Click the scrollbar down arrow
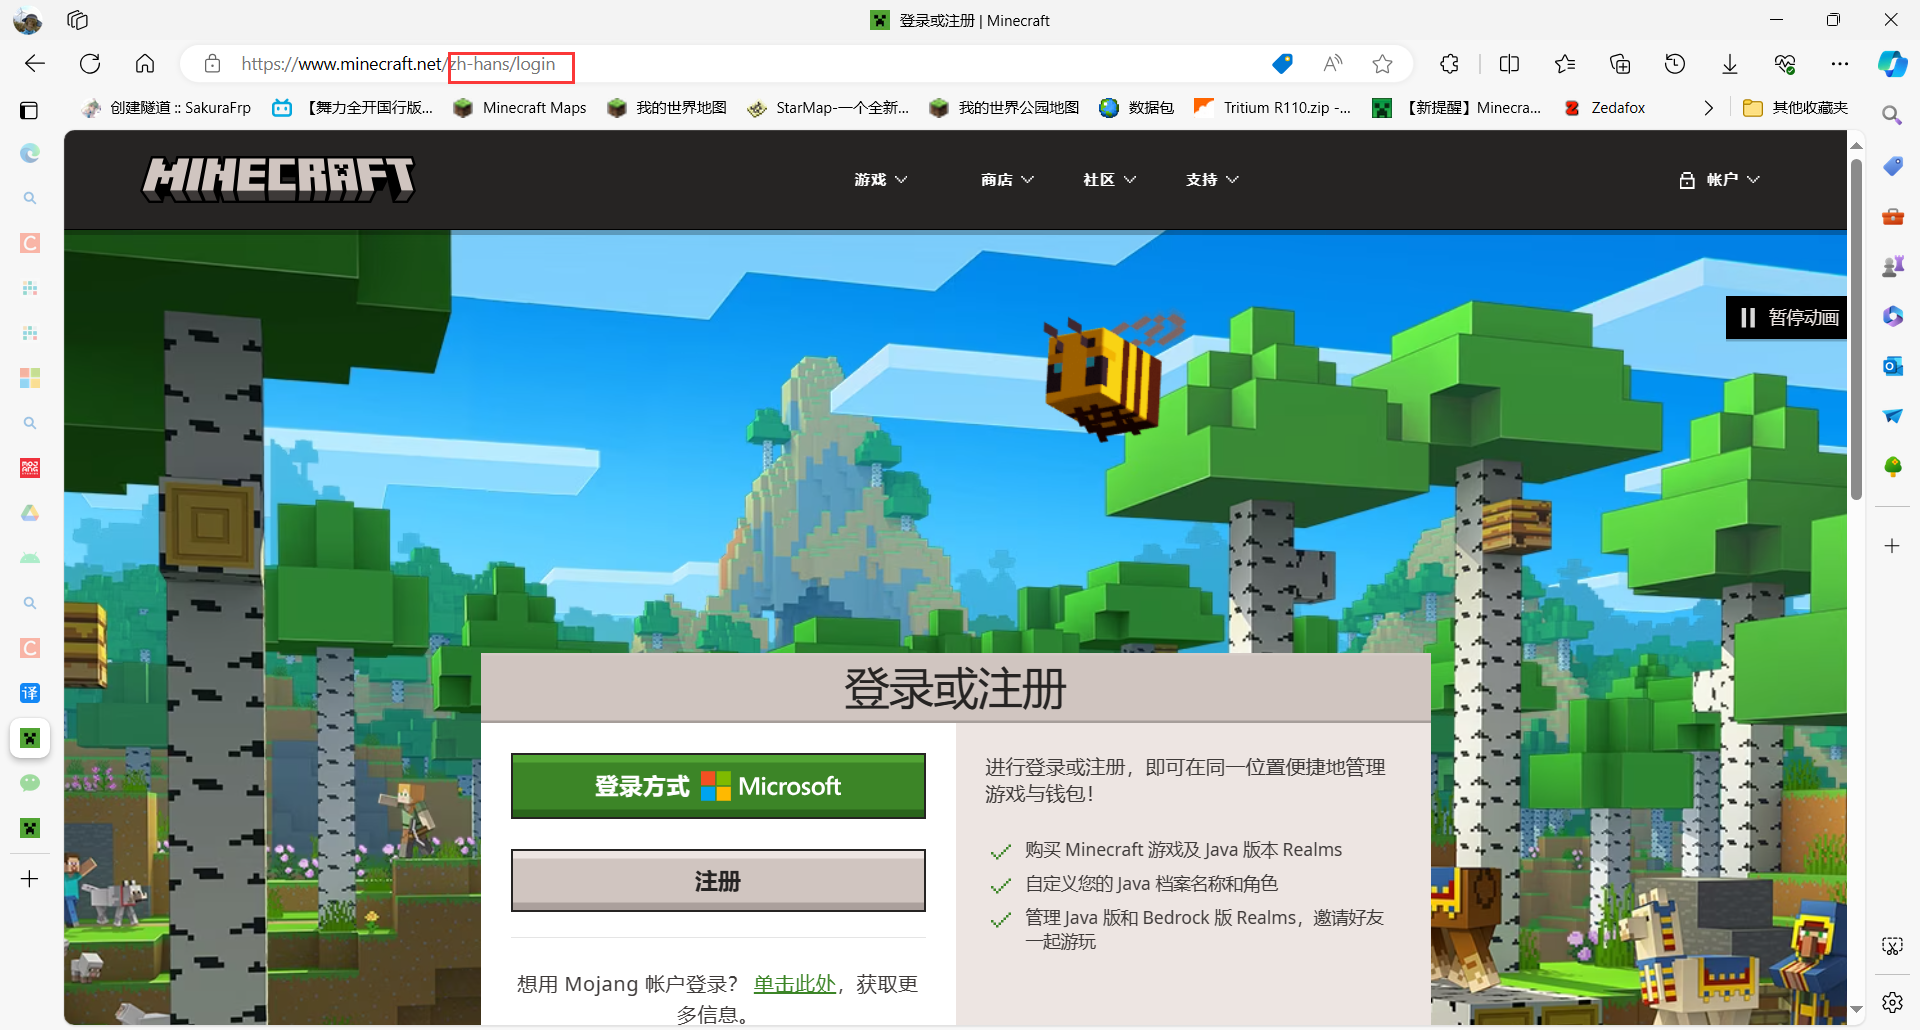 (1856, 1011)
